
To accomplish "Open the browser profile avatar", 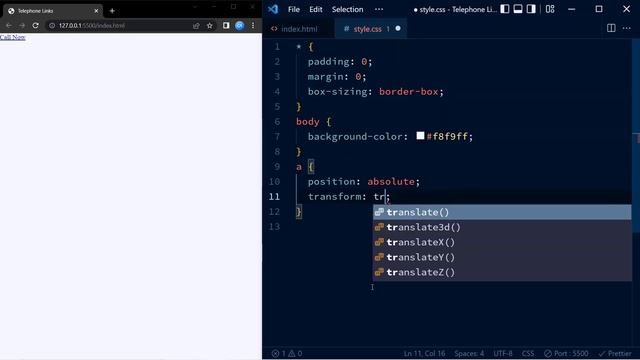I will pos(240,25).
